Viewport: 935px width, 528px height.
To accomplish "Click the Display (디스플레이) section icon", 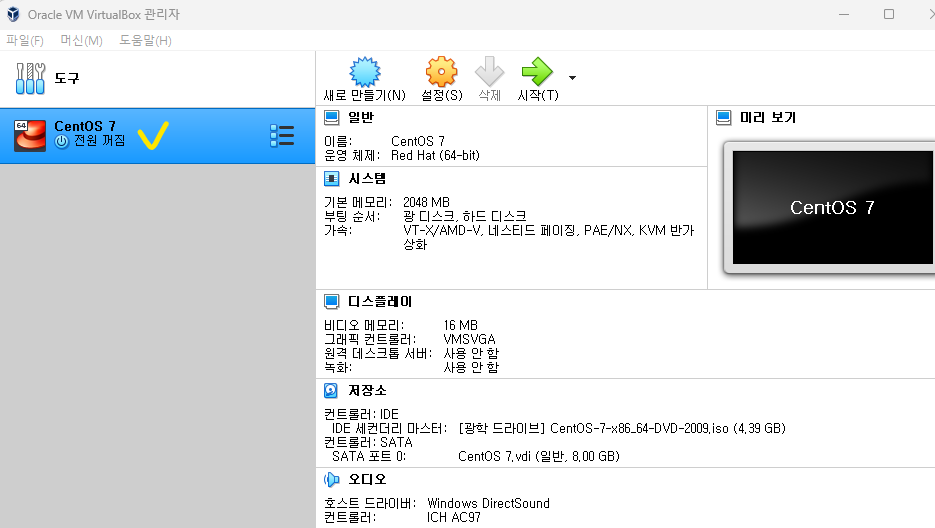I will (332, 301).
